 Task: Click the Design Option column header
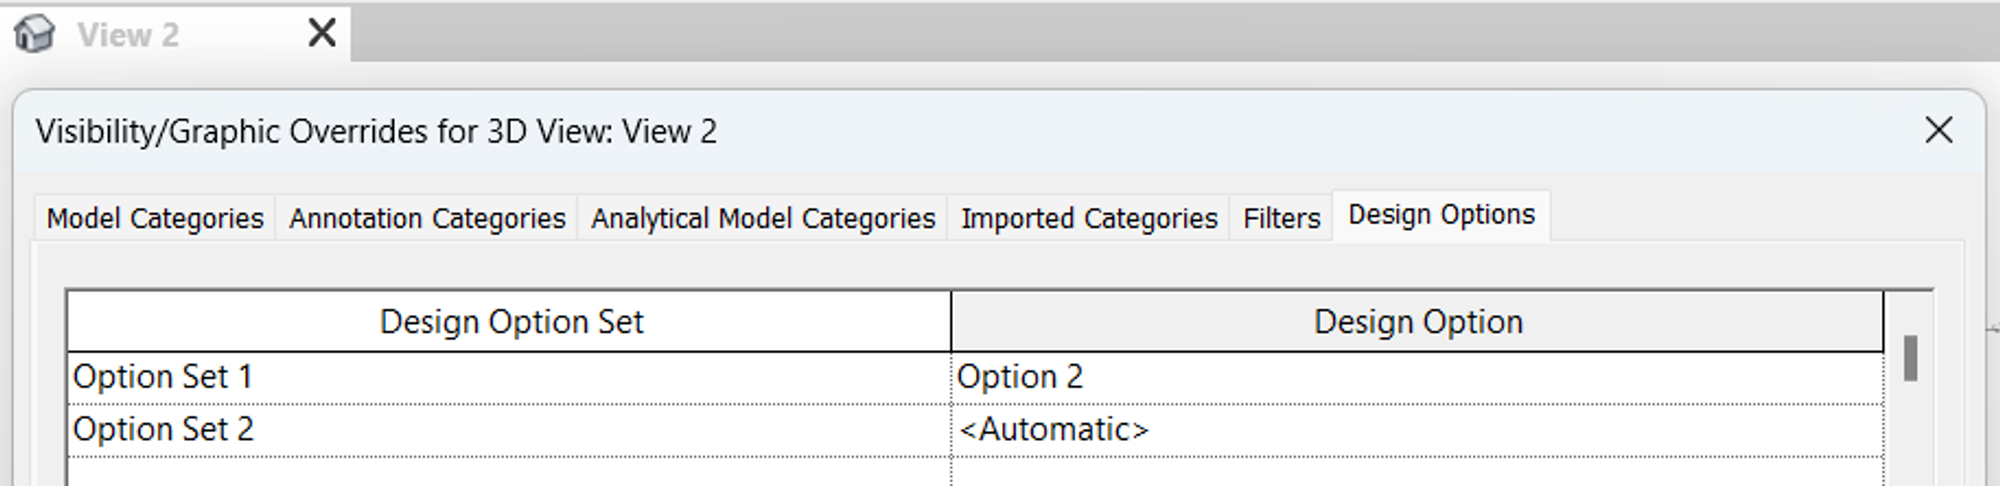coord(1417,322)
